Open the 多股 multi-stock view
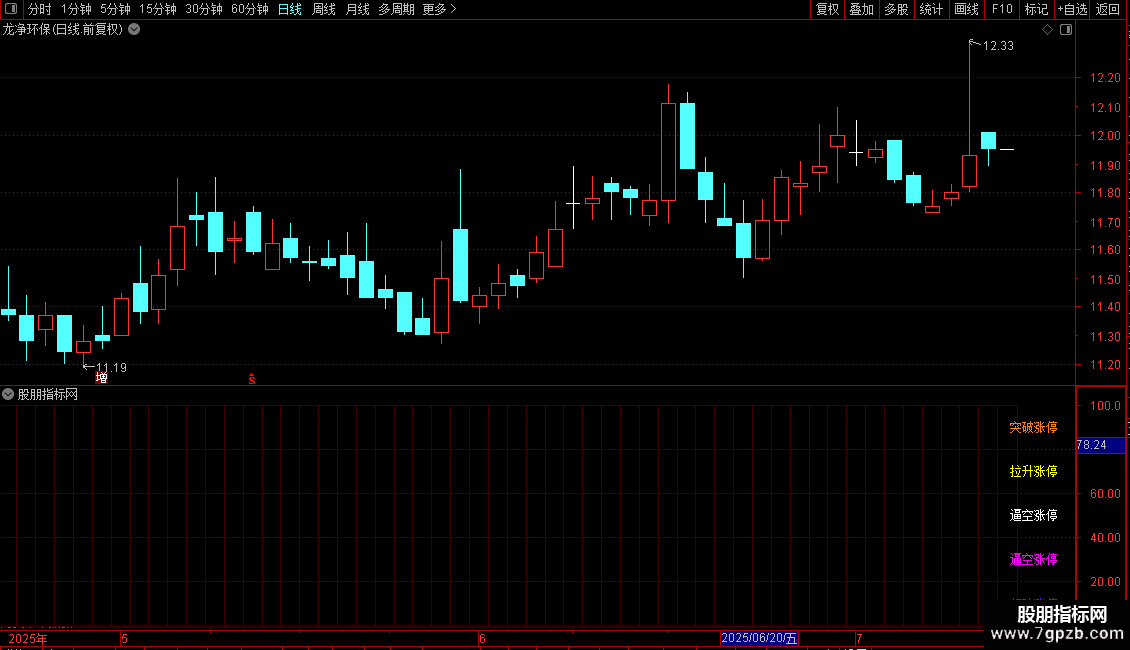Screen dimensions: 1130x650 (896, 9)
